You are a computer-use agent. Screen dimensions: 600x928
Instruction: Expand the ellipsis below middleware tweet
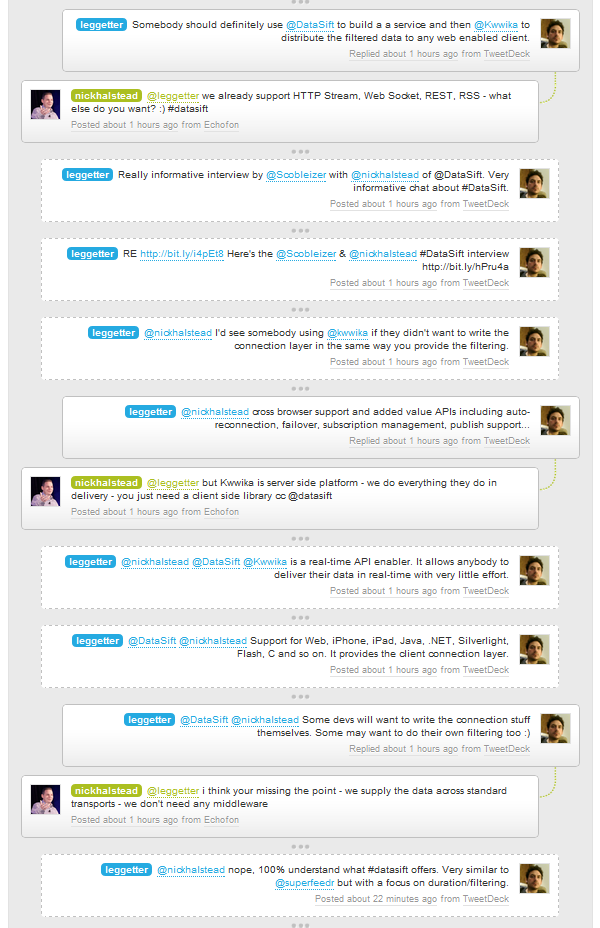click(x=300, y=847)
